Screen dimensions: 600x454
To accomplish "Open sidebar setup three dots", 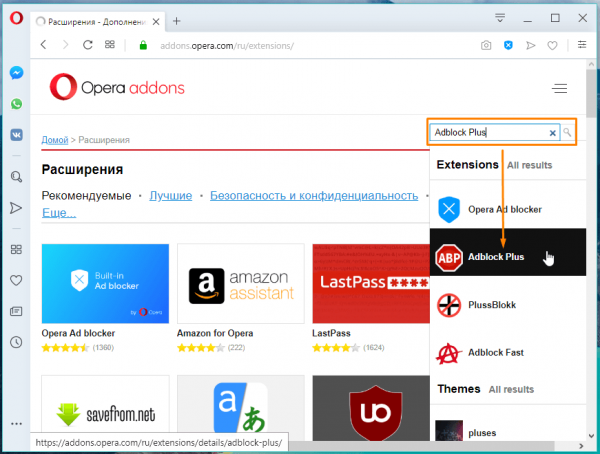I will coord(16,424).
